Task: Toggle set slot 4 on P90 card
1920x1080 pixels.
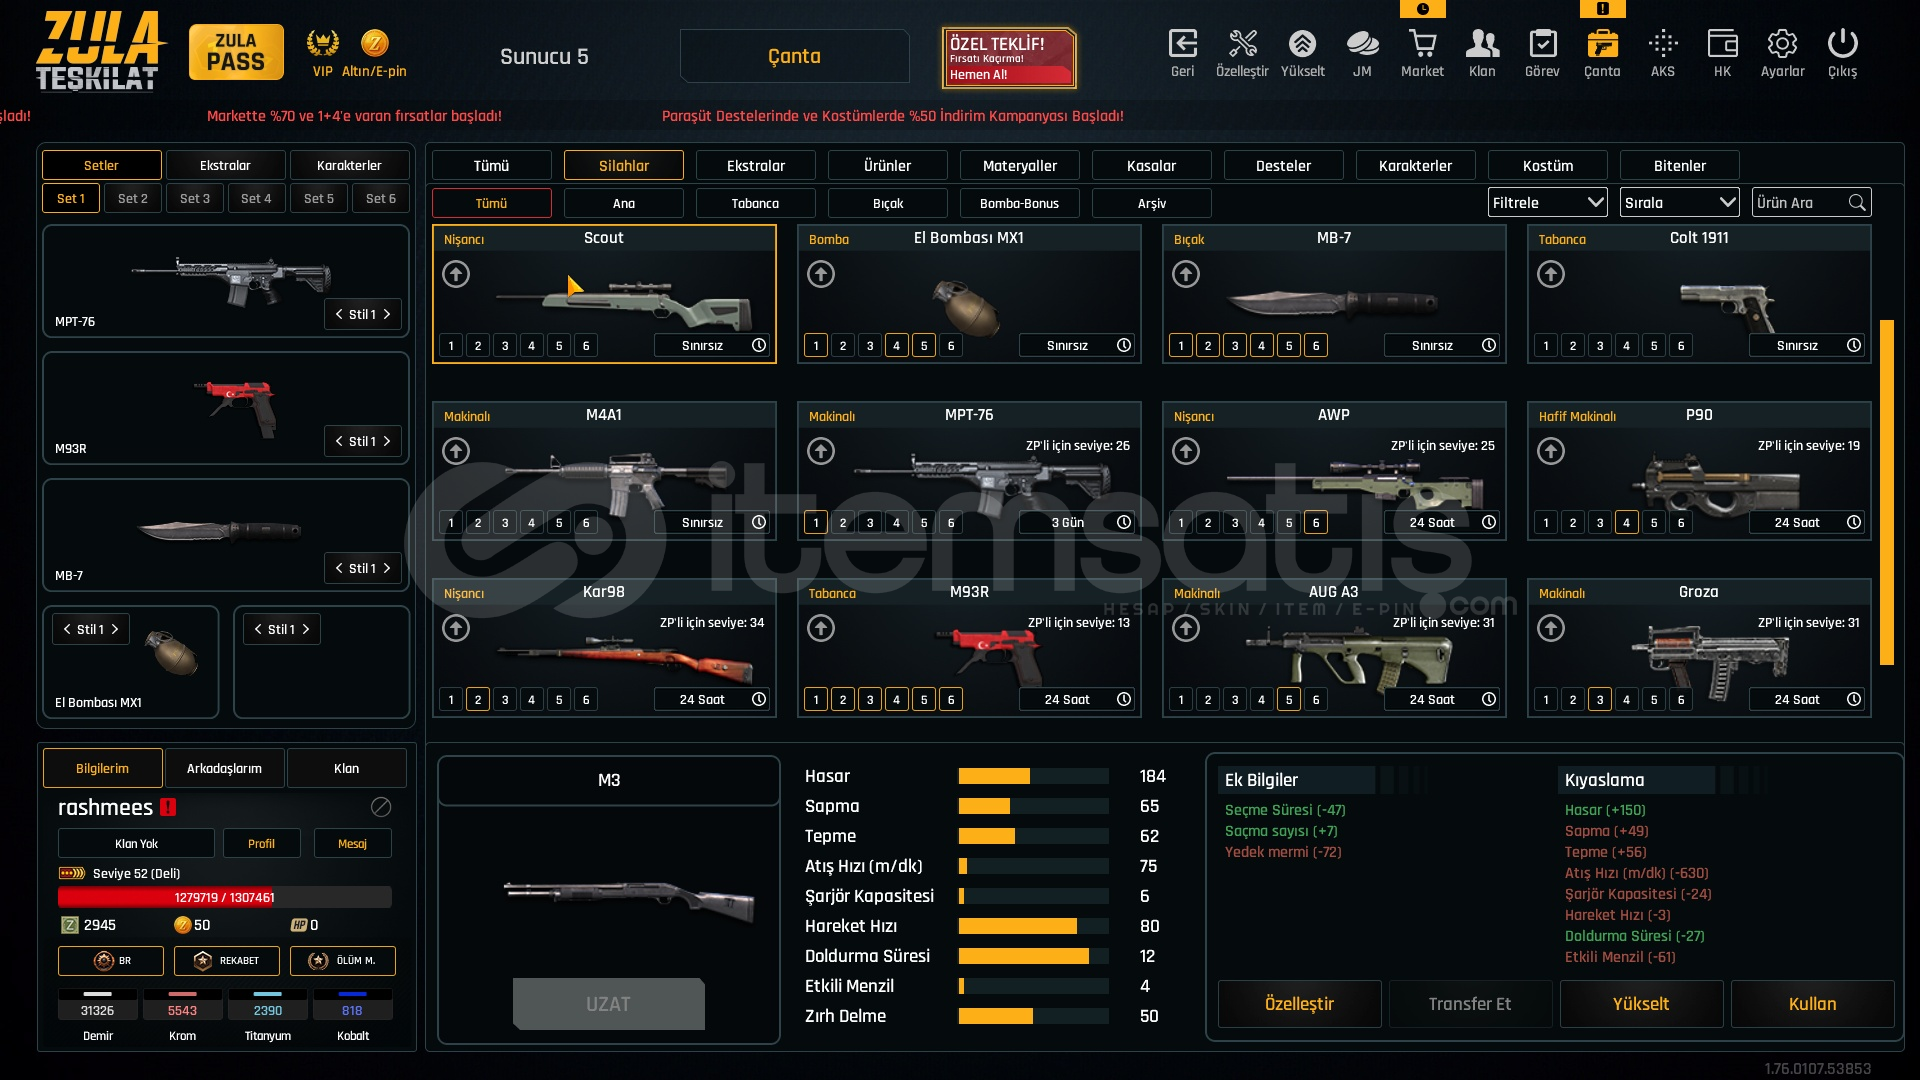Action: 1627,523
